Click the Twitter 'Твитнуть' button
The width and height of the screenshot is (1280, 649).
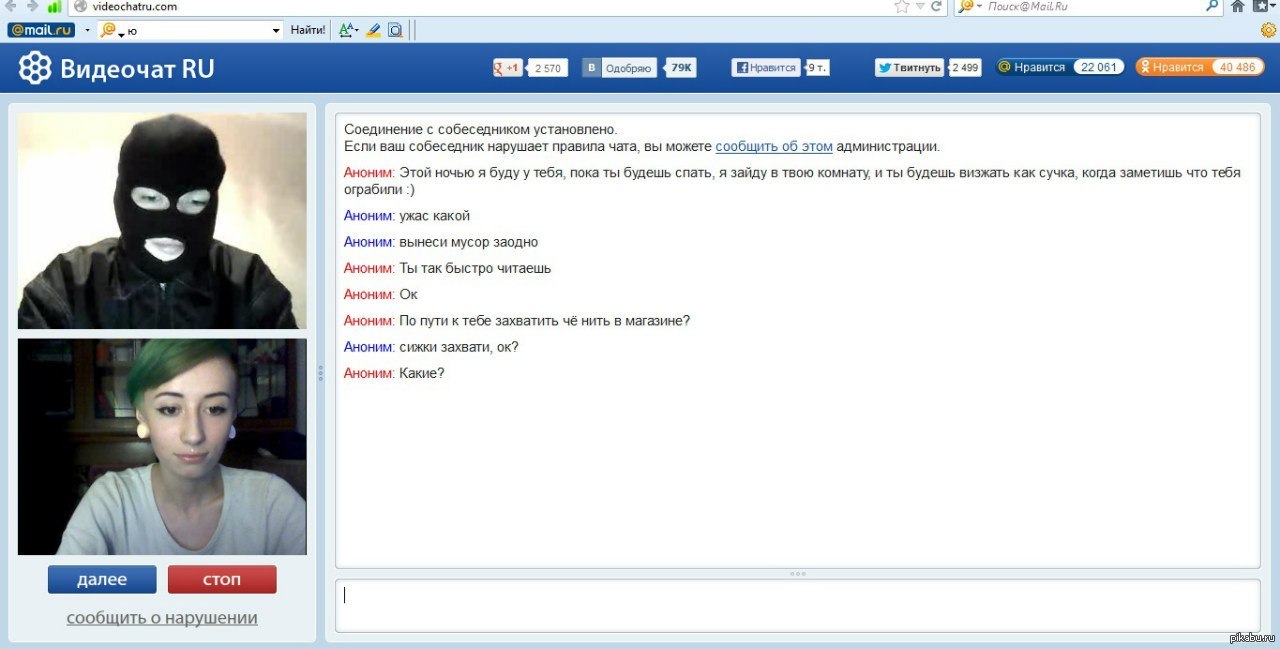pyautogui.click(x=909, y=68)
